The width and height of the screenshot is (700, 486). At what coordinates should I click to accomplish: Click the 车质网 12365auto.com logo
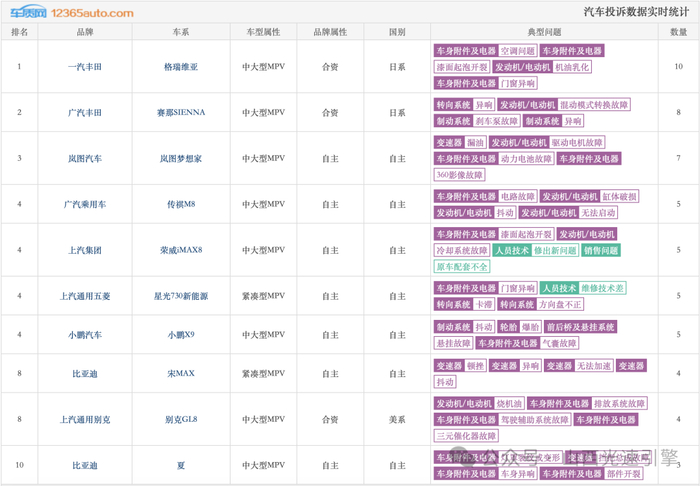72,12
